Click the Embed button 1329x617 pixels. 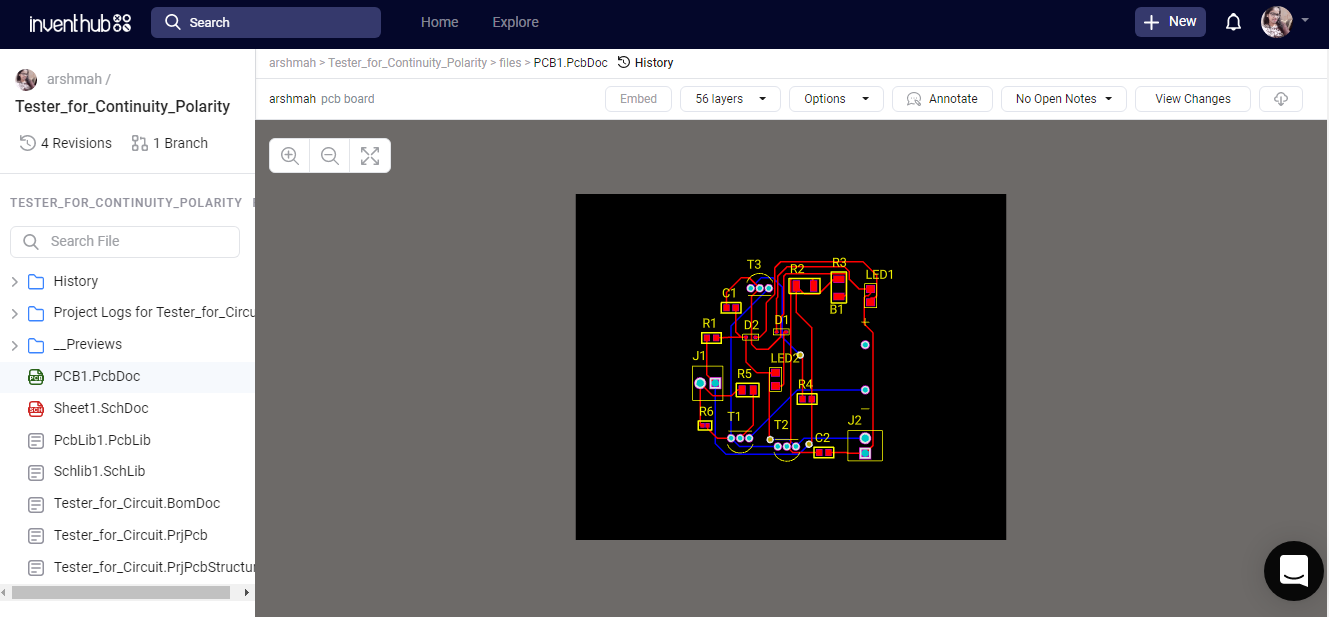pos(638,99)
